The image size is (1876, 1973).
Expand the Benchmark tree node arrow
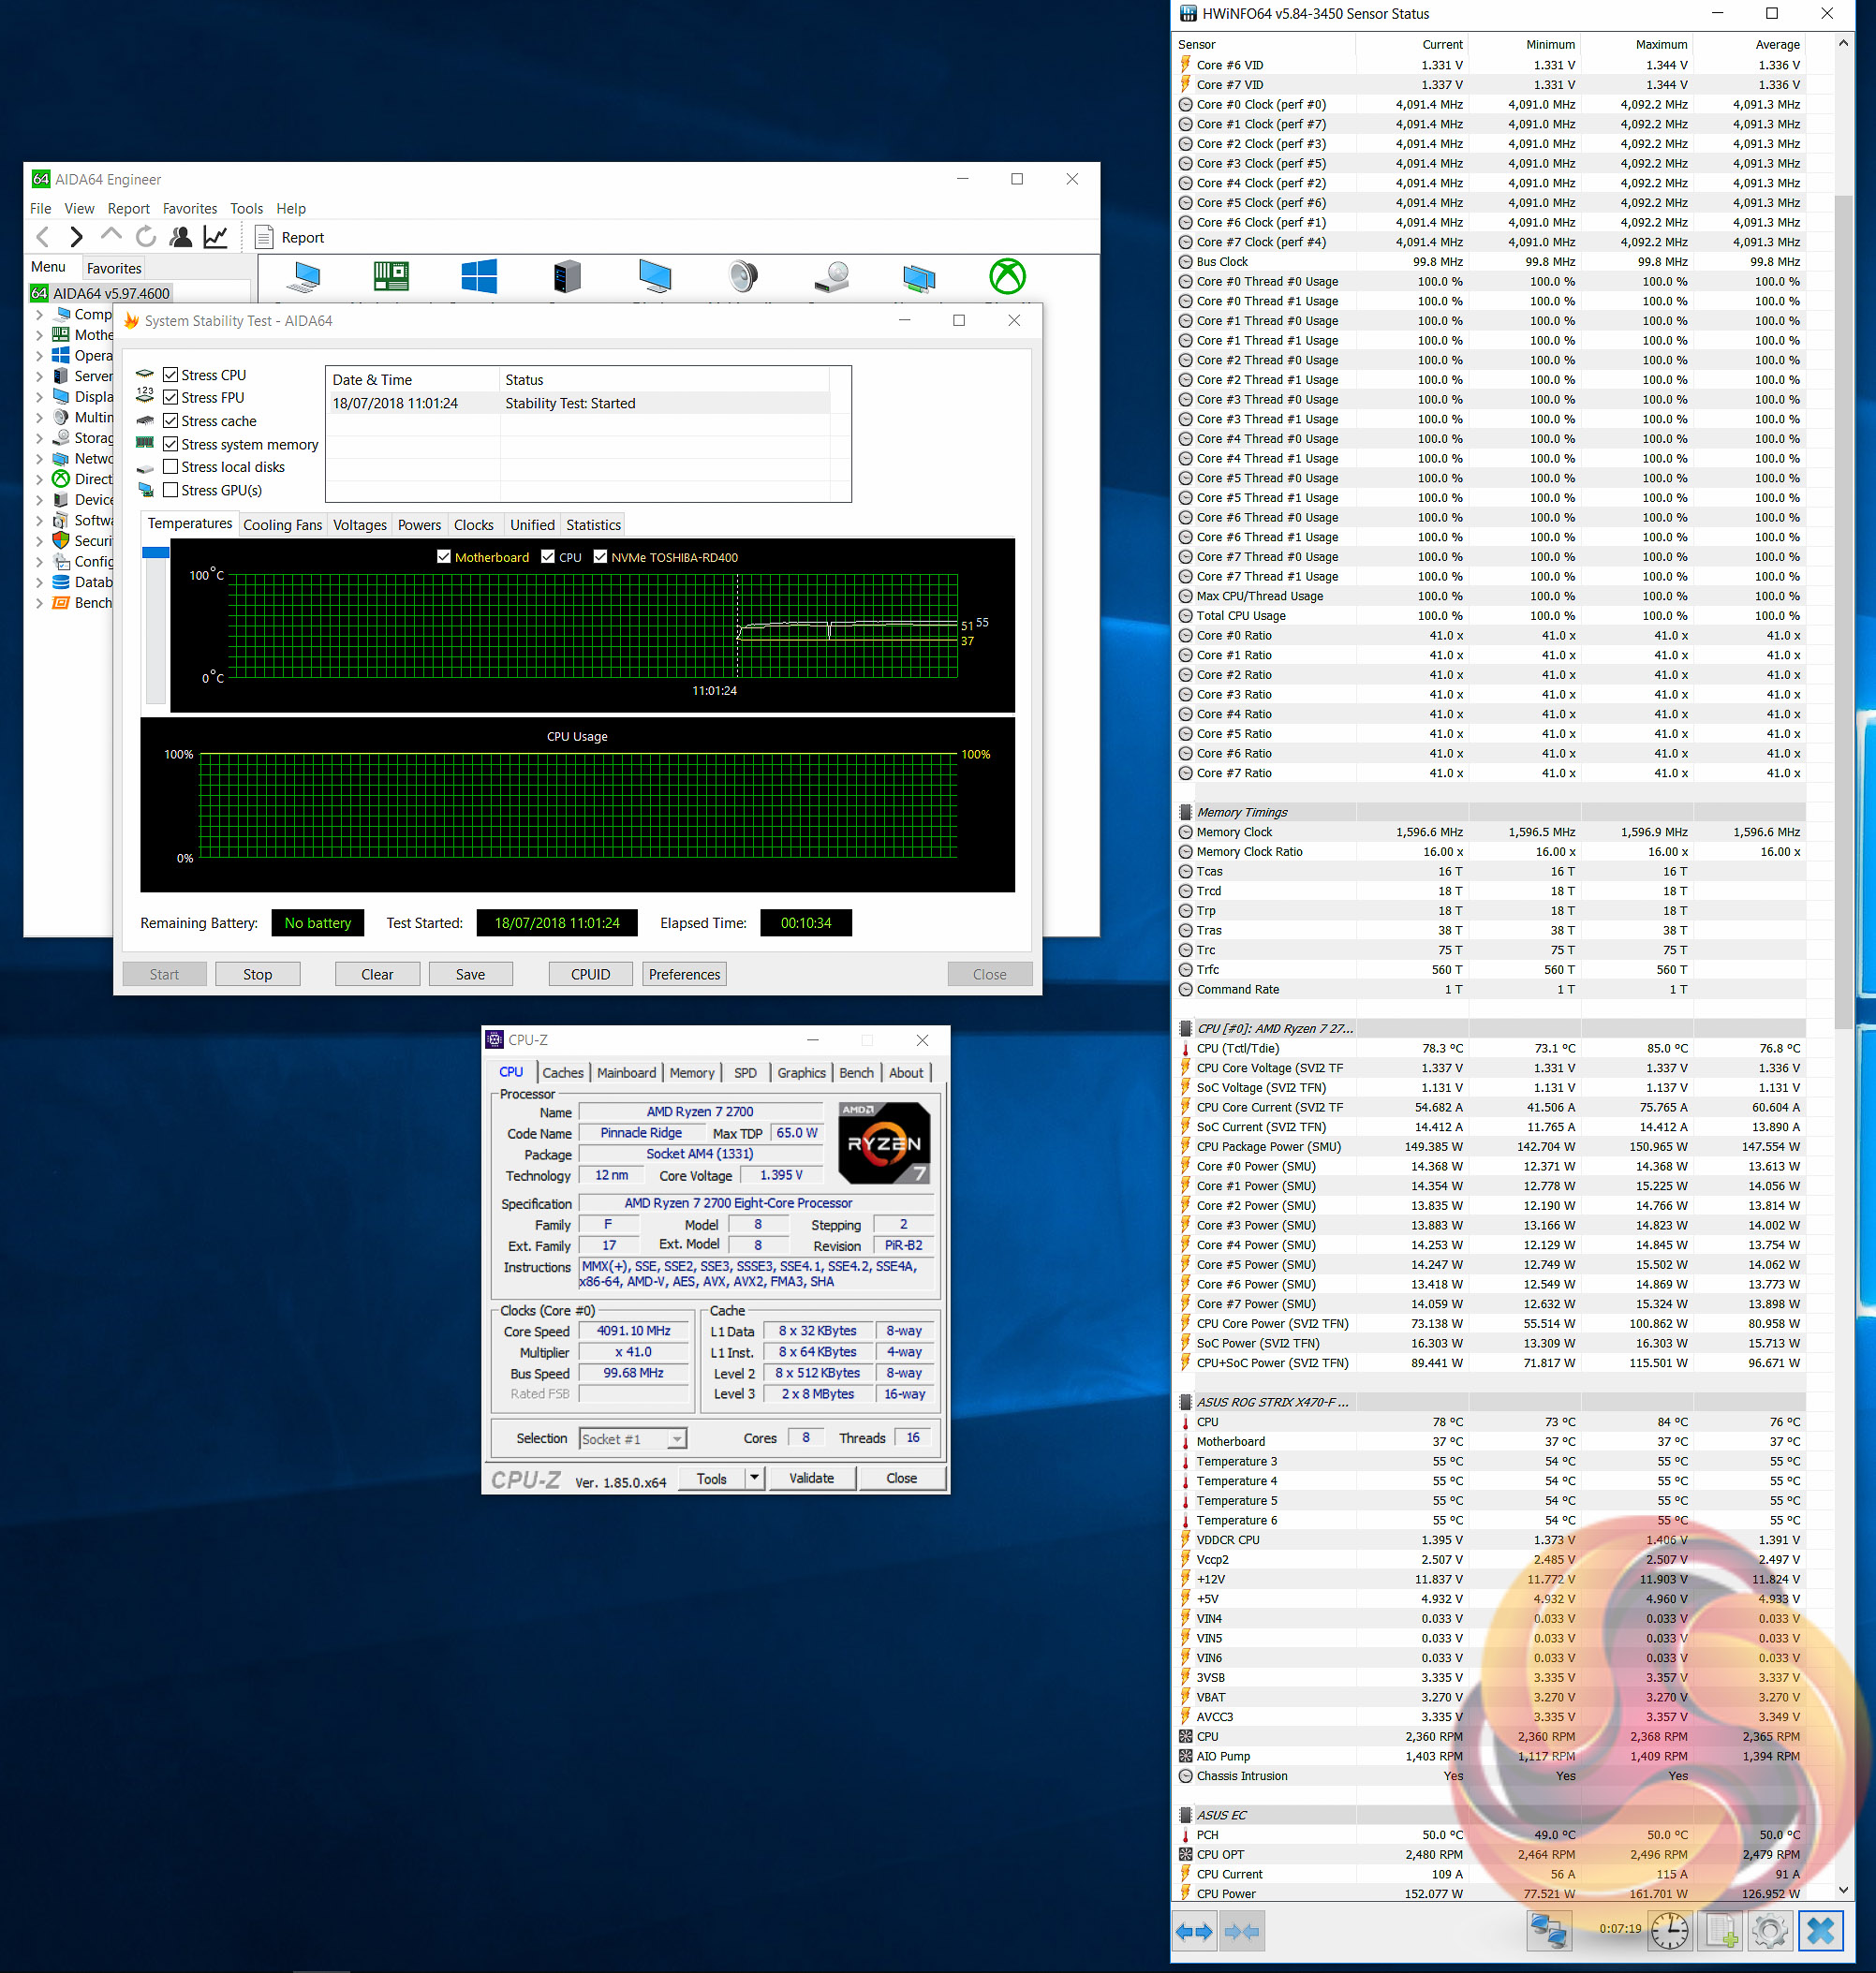coord(39,603)
